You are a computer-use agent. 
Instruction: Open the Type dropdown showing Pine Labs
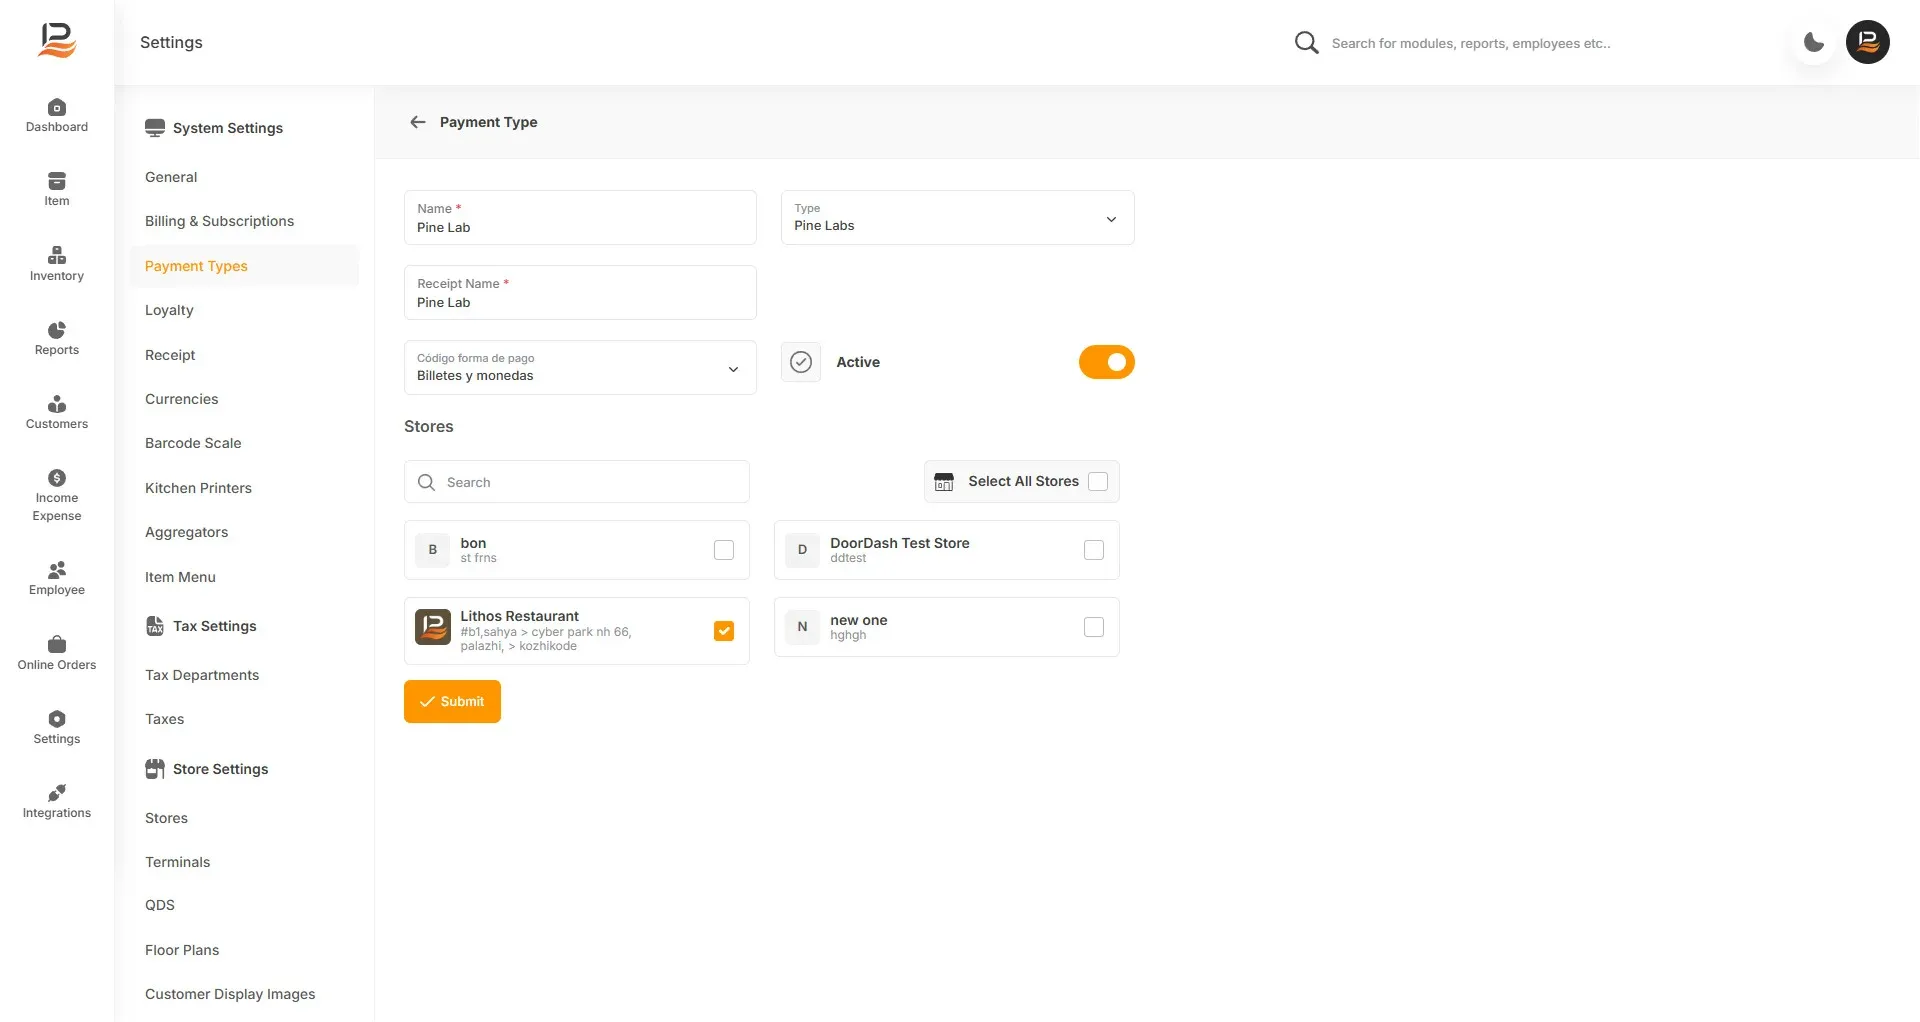point(958,218)
